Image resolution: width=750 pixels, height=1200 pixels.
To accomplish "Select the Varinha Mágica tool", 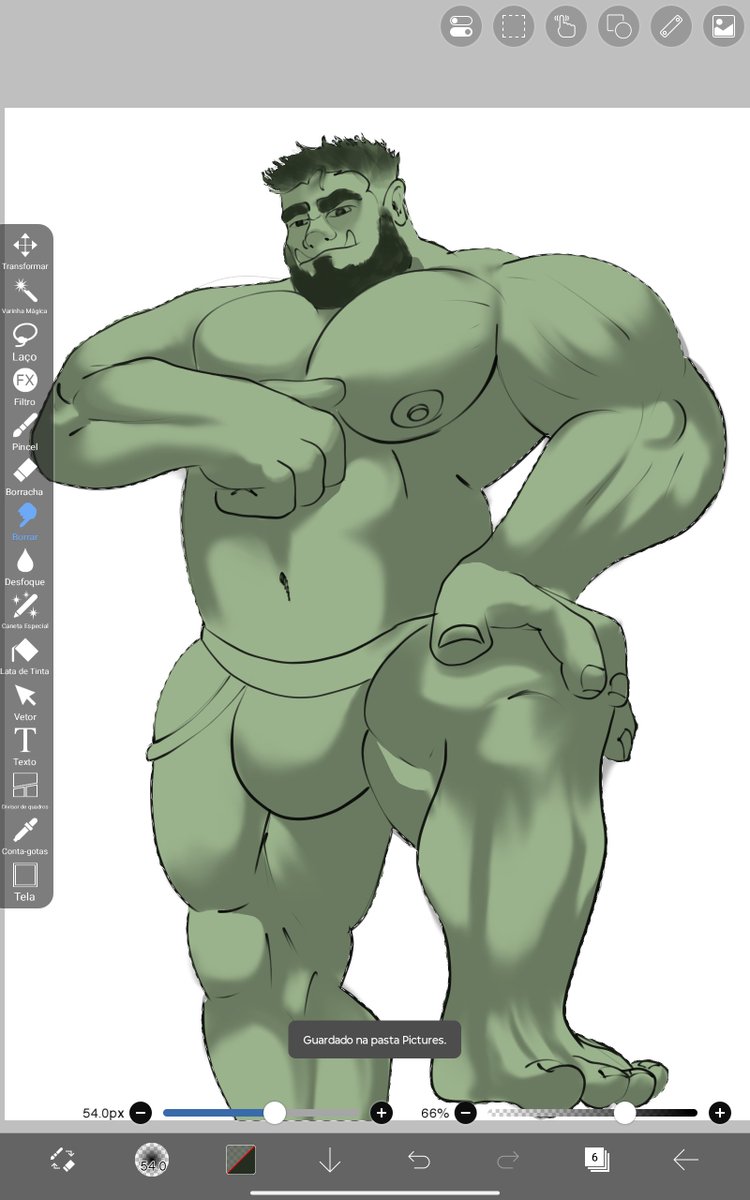I will click(x=25, y=296).
